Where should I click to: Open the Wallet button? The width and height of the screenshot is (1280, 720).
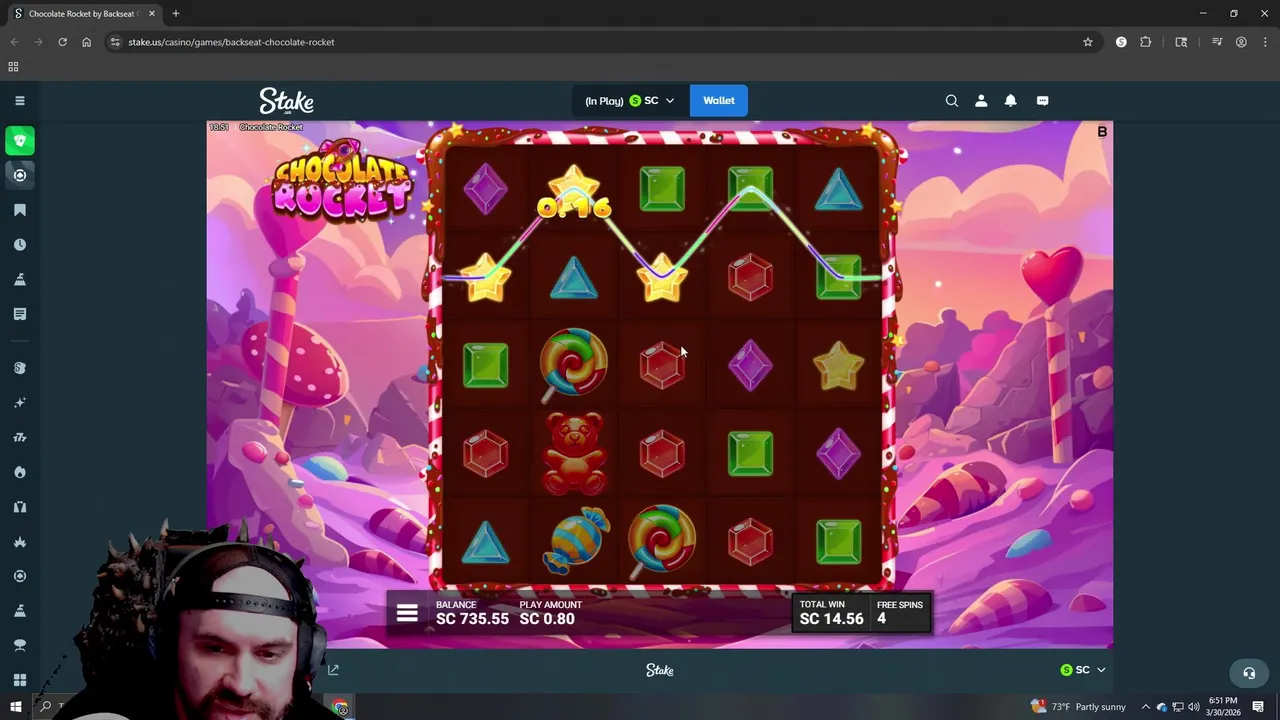718,100
